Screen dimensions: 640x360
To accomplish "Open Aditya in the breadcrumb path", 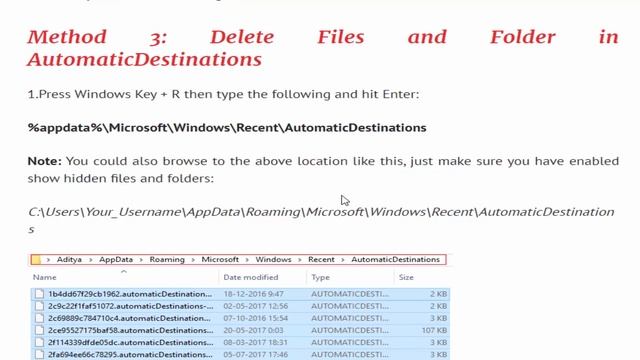I will (69, 260).
